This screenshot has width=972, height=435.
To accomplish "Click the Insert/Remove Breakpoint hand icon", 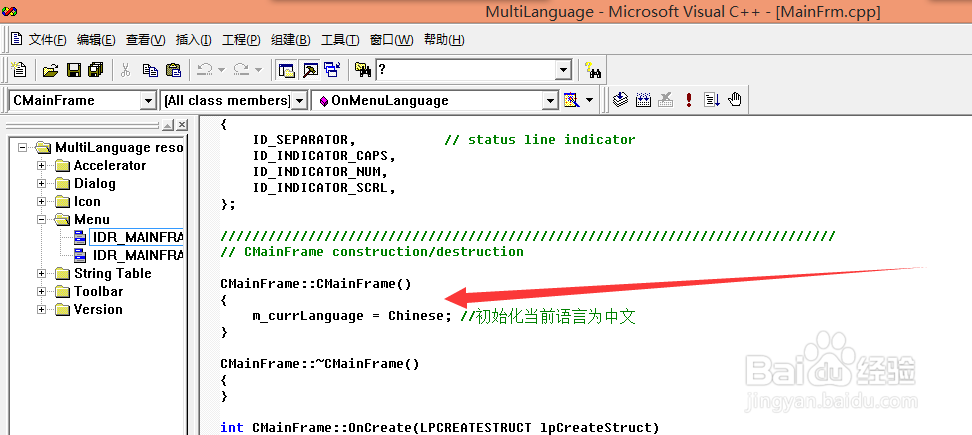I will (735, 100).
